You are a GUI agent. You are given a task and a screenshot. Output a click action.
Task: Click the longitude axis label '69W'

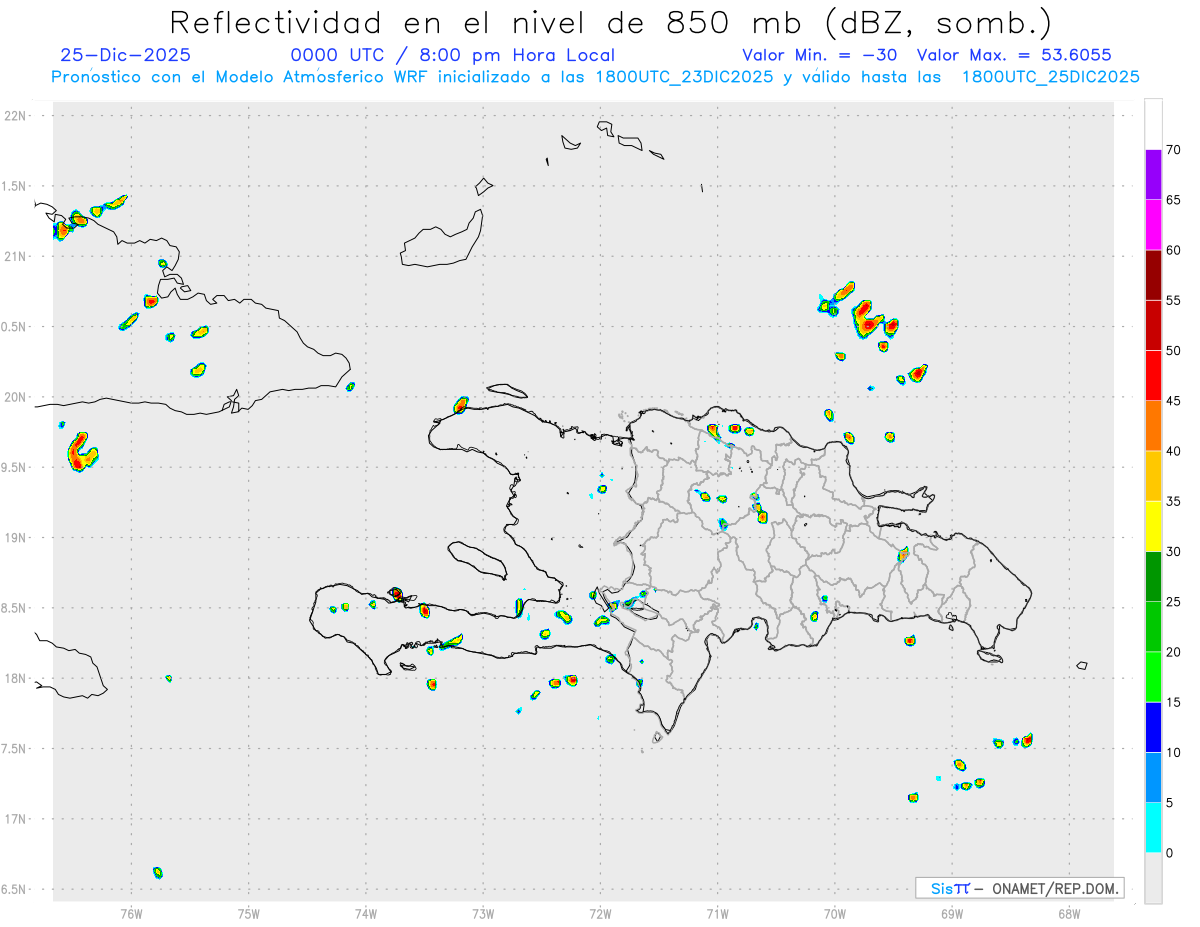click(952, 914)
